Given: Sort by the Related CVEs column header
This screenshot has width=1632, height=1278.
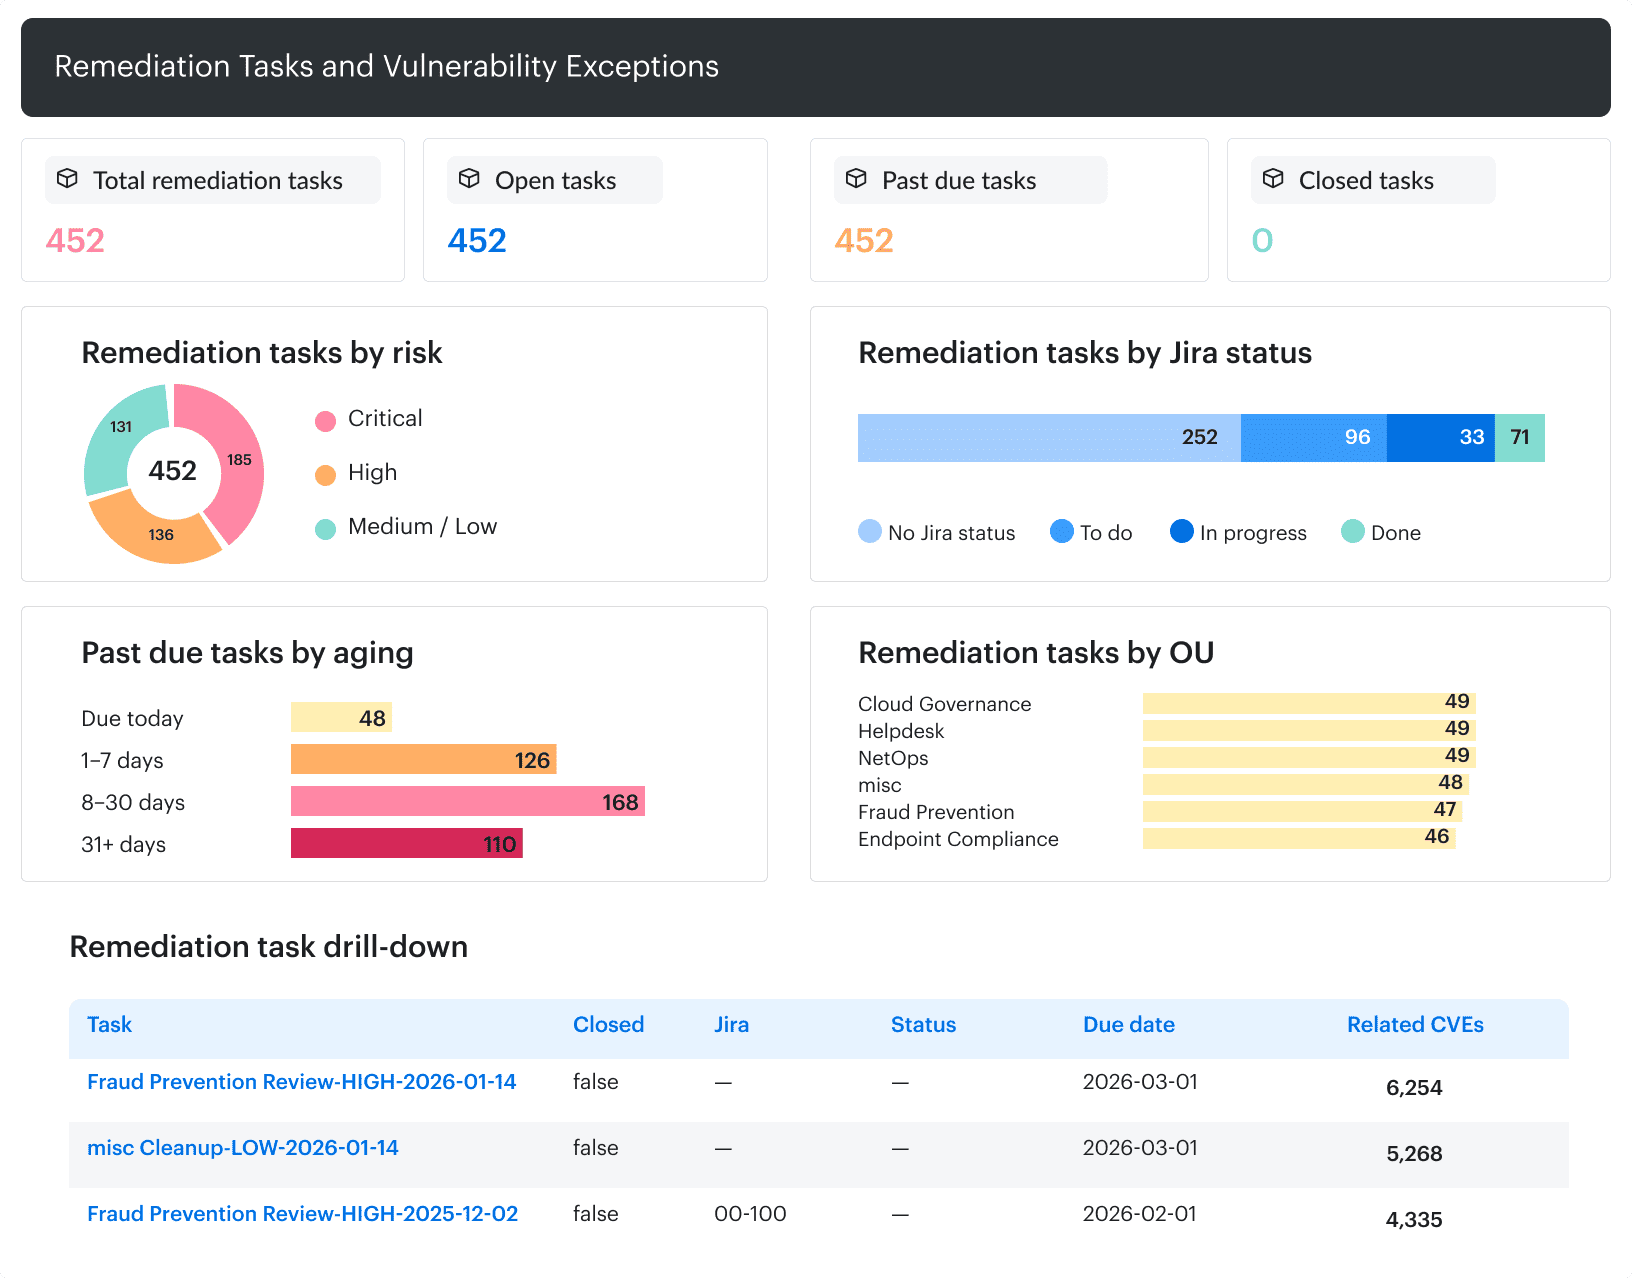Looking at the screenshot, I should click(x=1415, y=1024).
